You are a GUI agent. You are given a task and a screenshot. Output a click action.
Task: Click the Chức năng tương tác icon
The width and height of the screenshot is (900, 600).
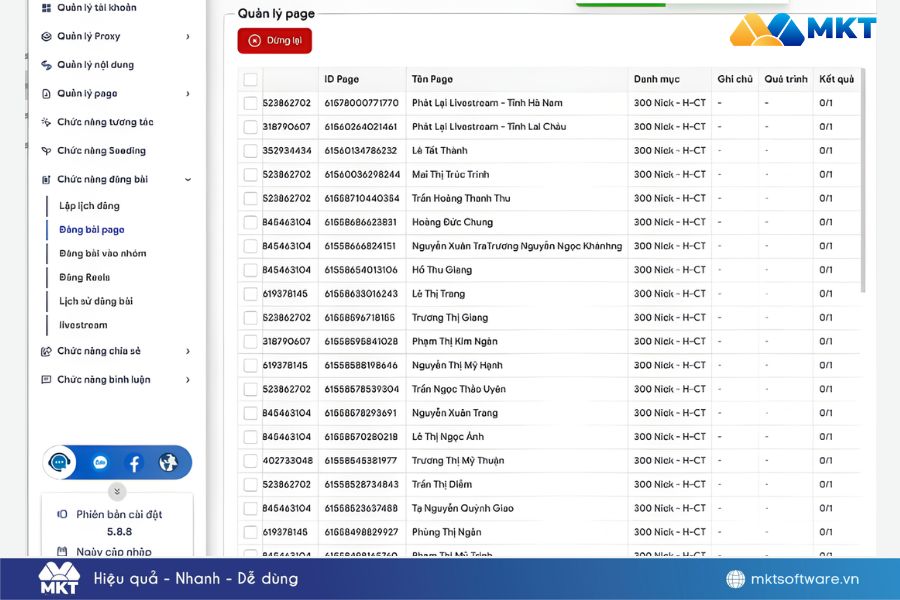46,122
